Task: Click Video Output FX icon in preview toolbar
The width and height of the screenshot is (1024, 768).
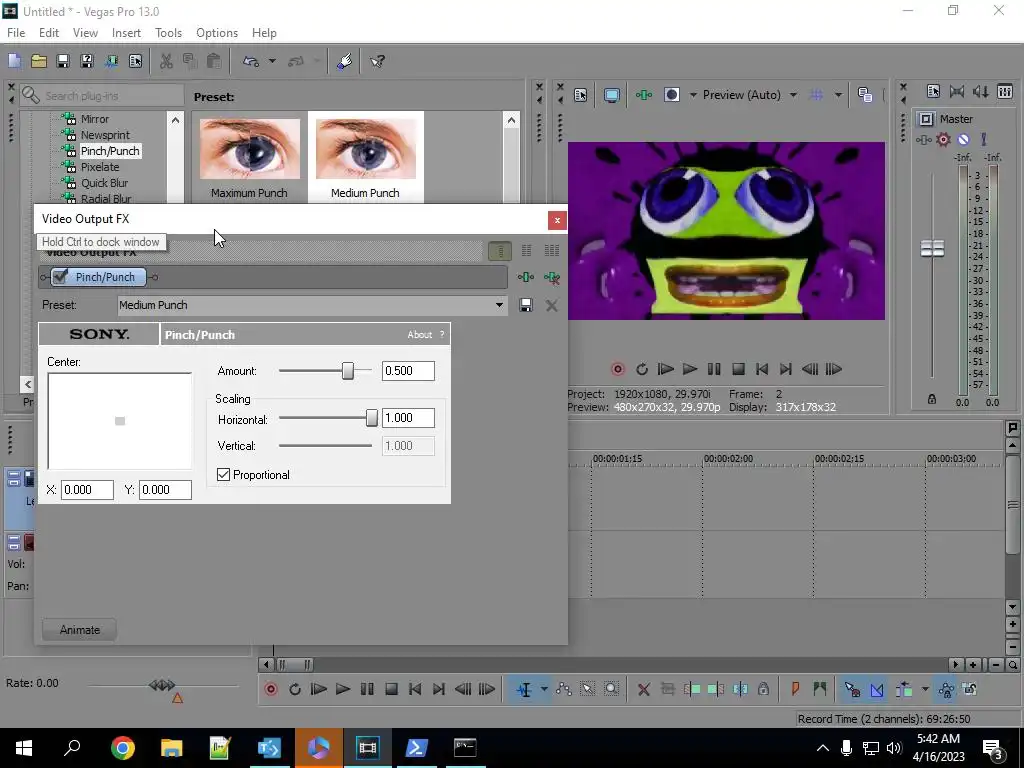Action: [644, 95]
